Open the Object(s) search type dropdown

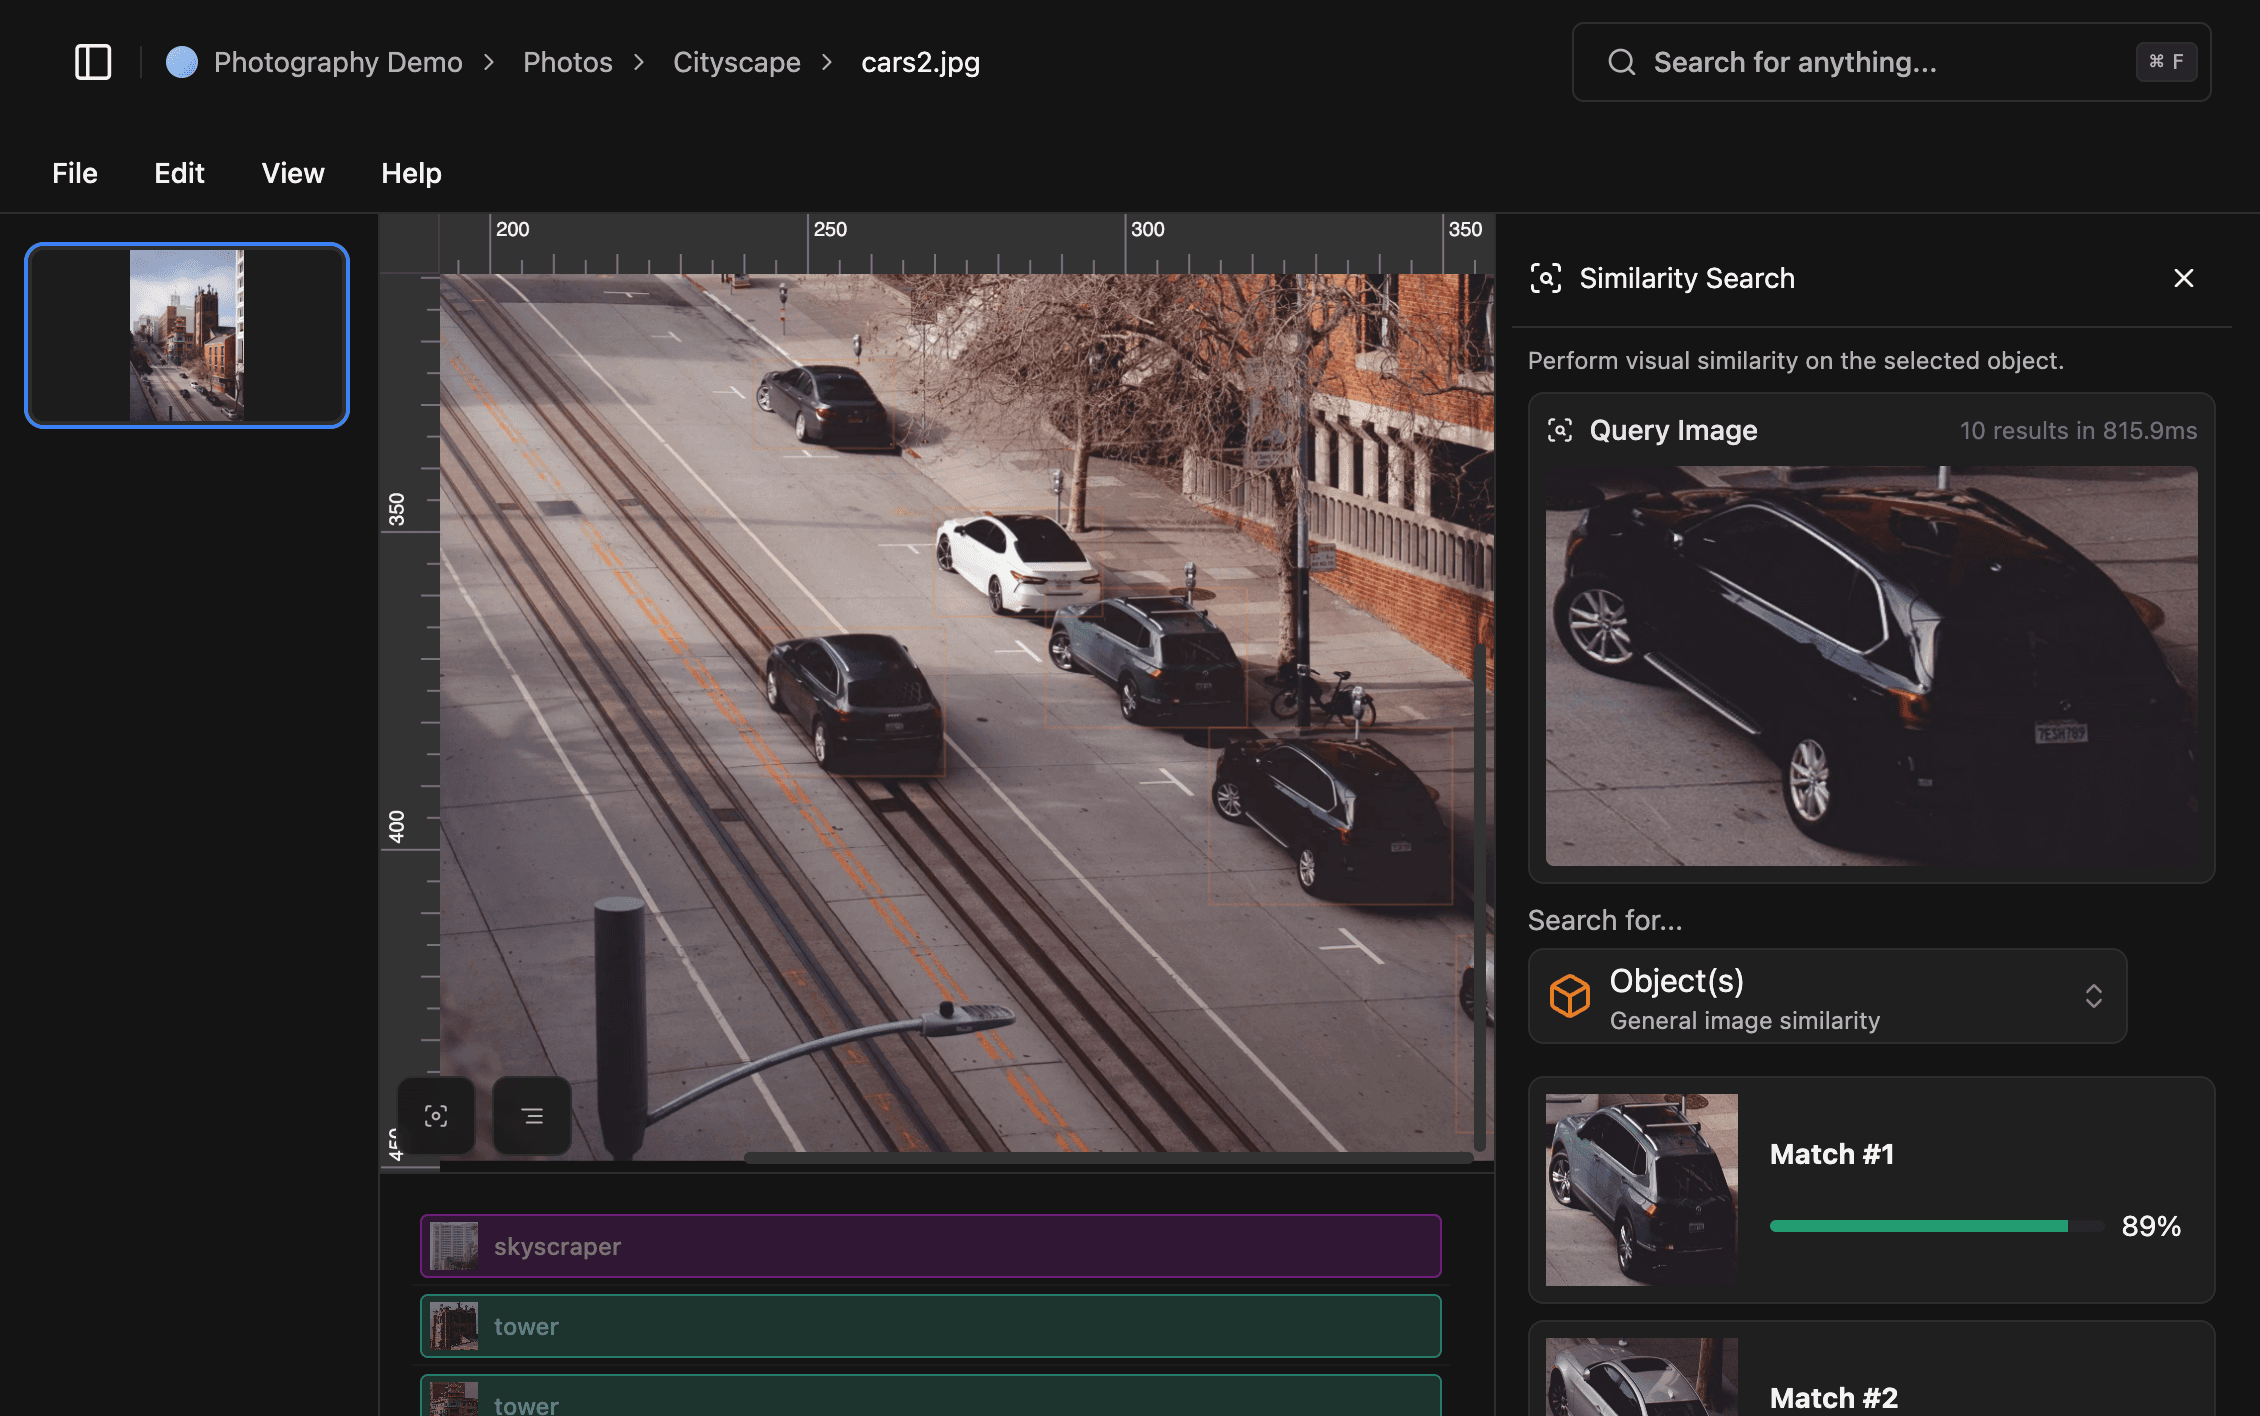coord(1826,996)
